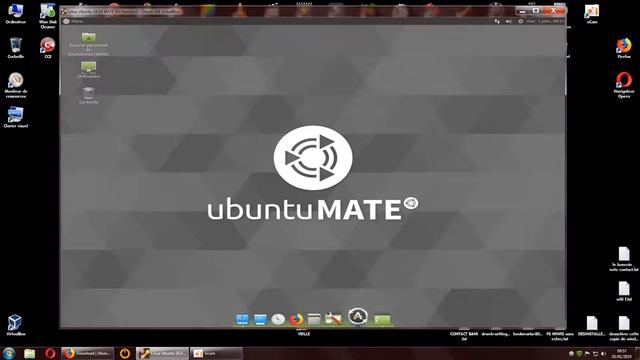Select the CONTACT BANK text file label
This screenshot has height=360, width=640.
[464, 336]
